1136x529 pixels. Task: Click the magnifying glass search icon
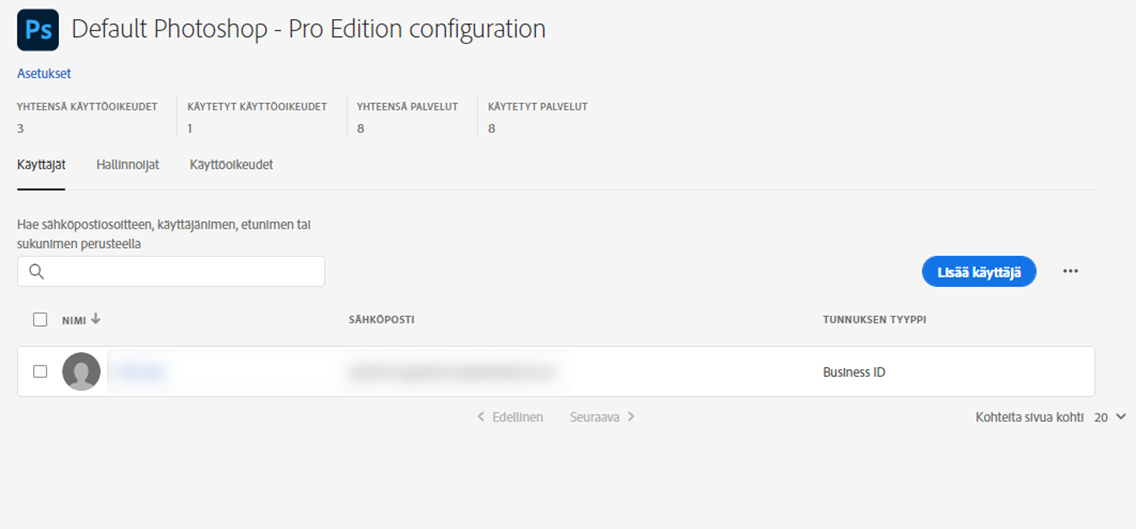point(36,271)
